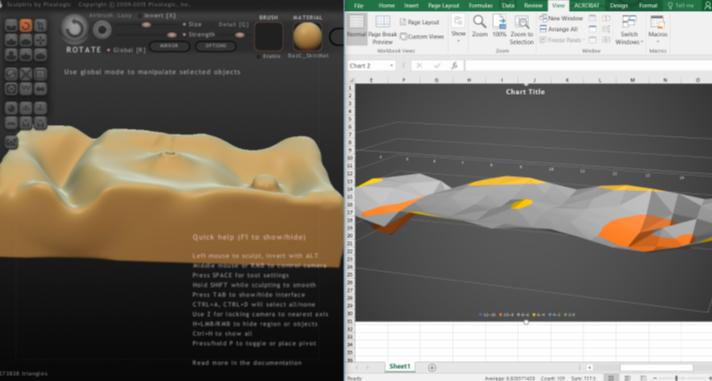Select the Draw brush in Sculptris
This screenshot has height=381, width=712.
pos(11,40)
